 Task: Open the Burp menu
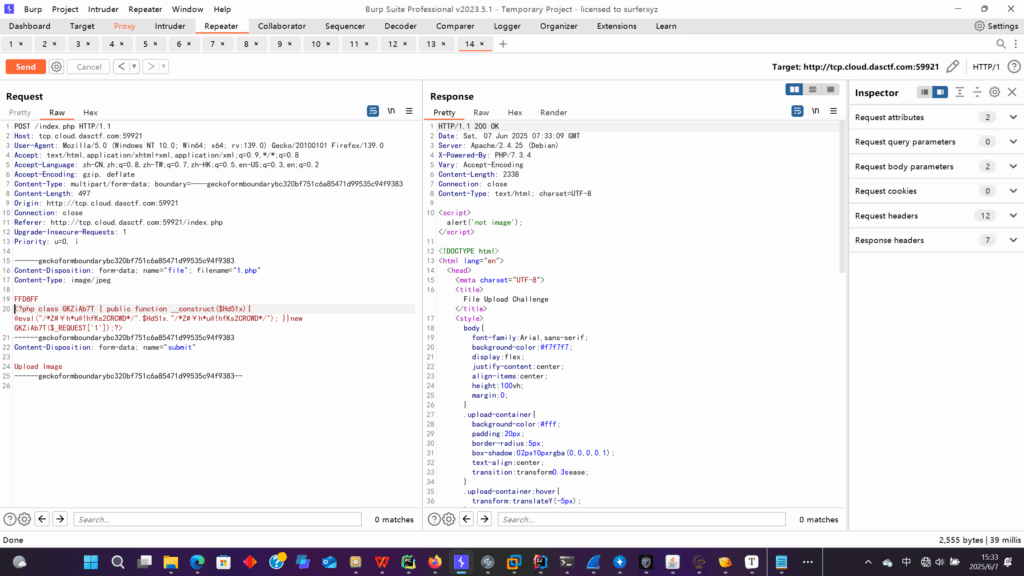(33, 9)
